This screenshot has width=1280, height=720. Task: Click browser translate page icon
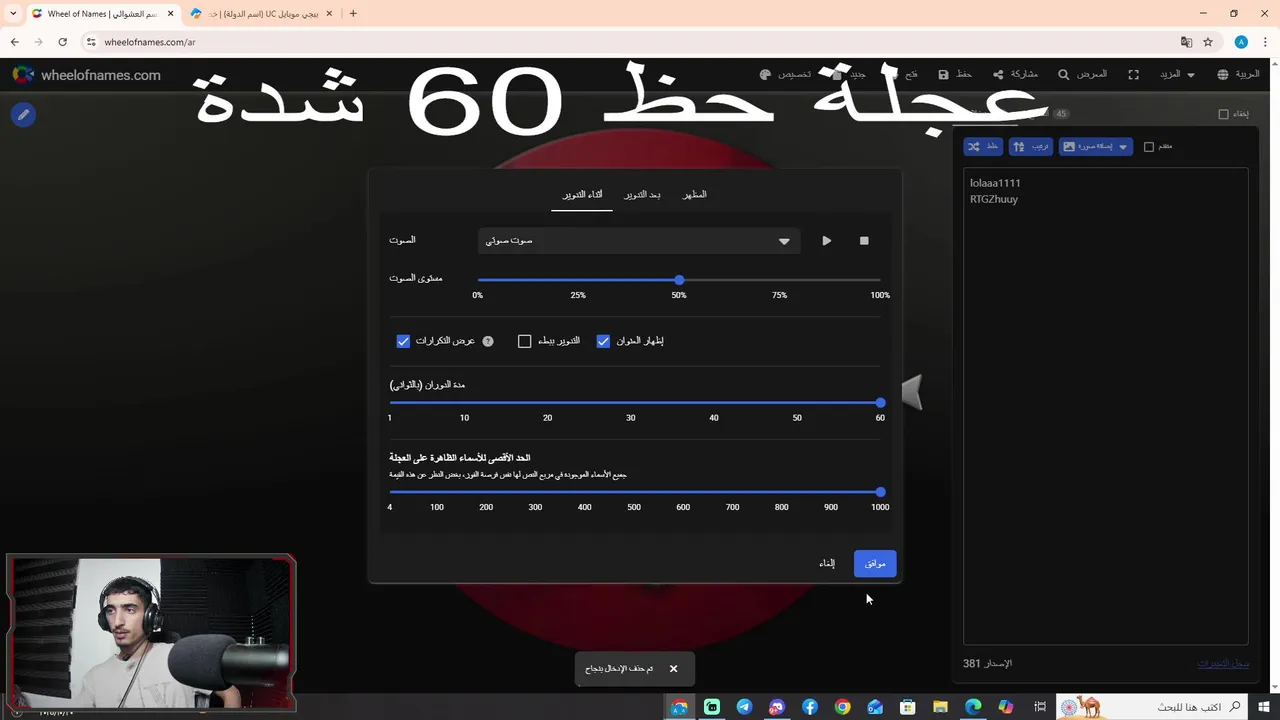pyautogui.click(x=1186, y=42)
